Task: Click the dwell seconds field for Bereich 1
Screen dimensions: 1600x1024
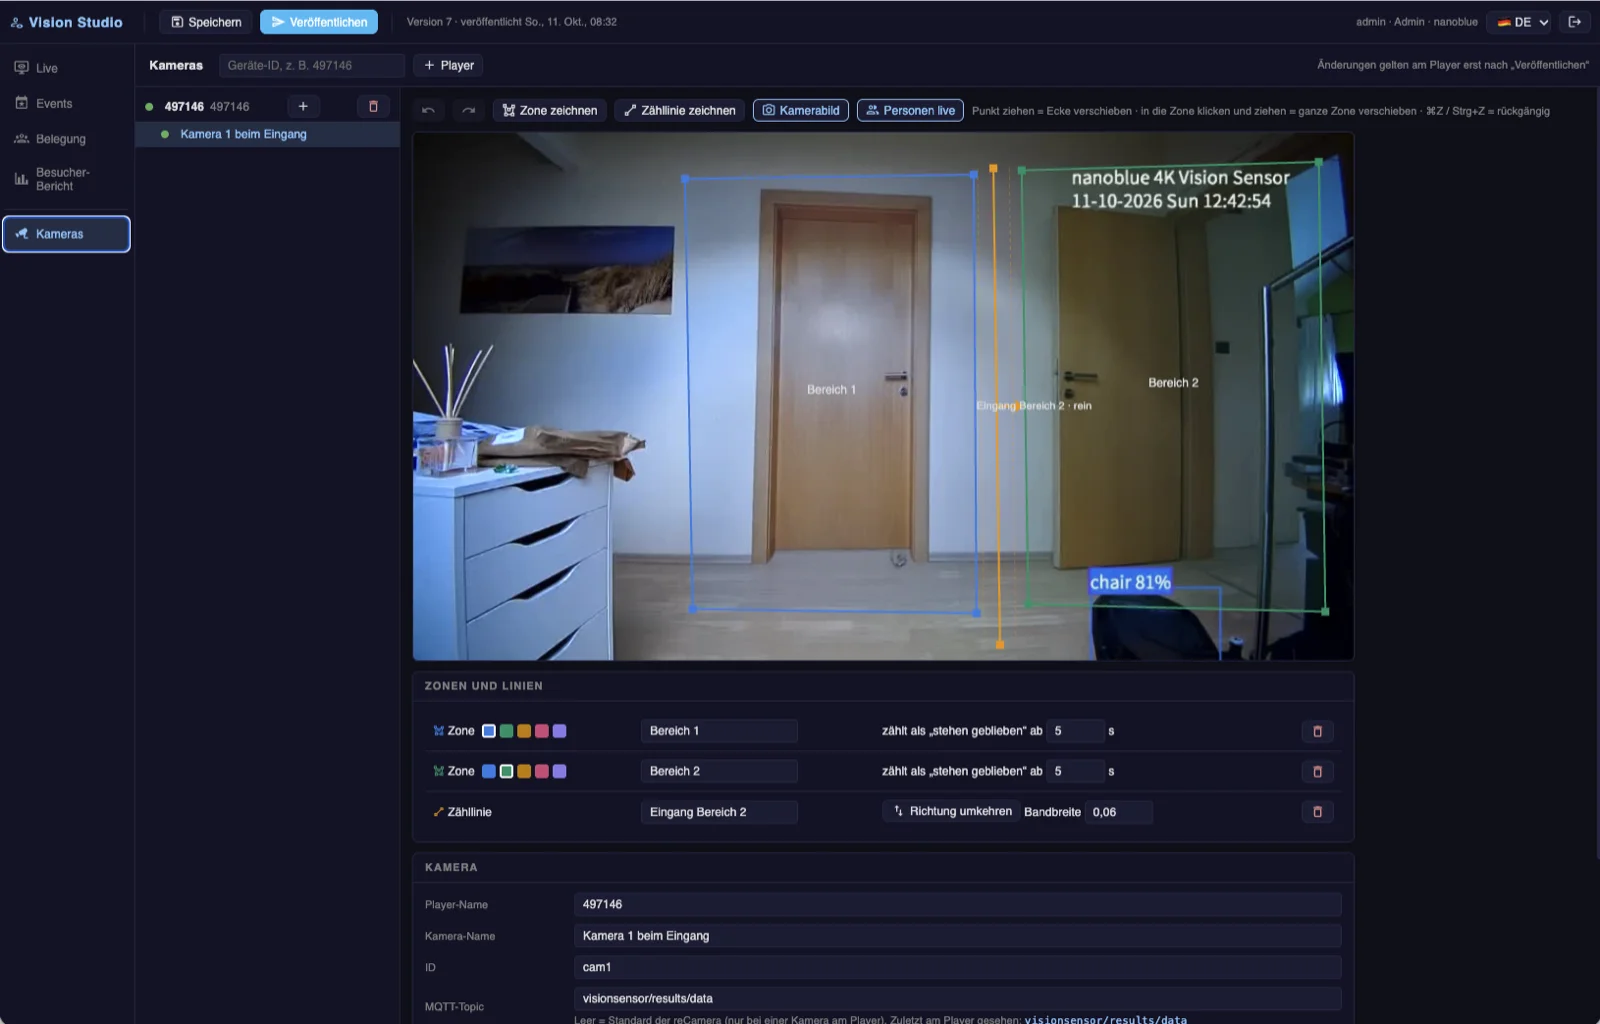Action: coord(1076,731)
